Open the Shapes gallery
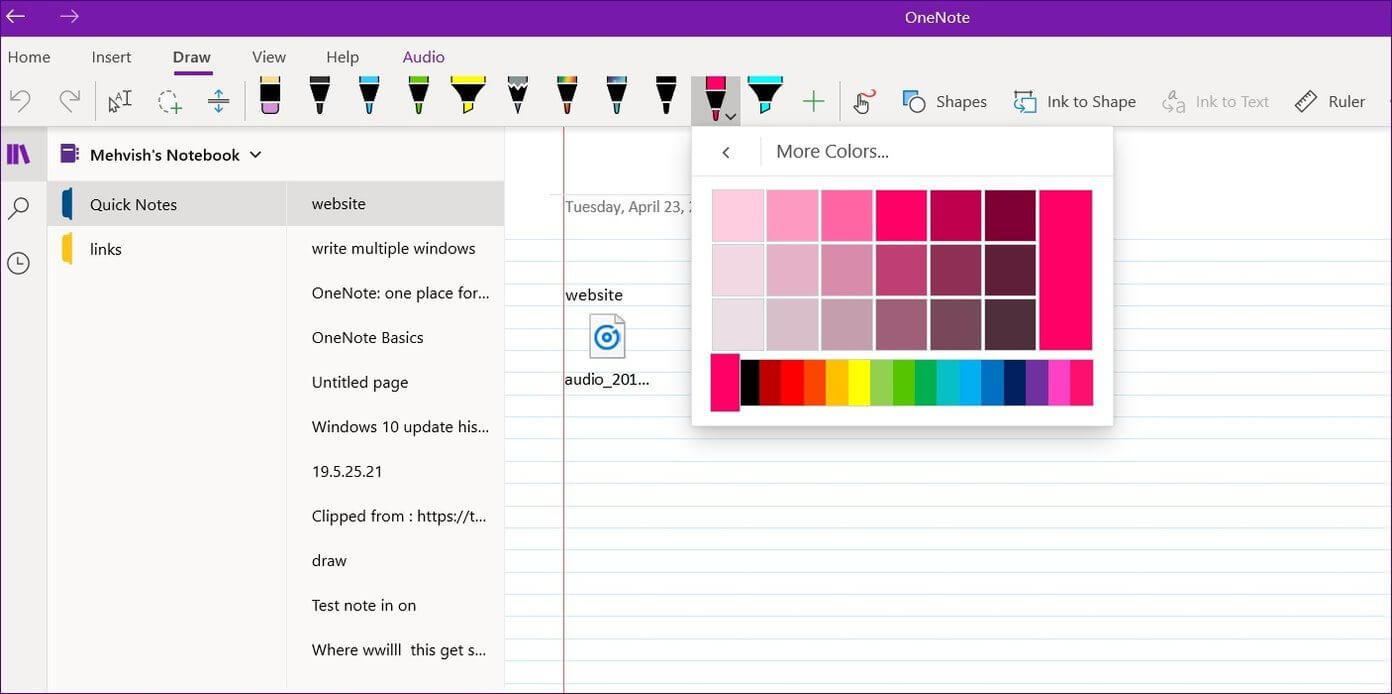1392x694 pixels. 944,101
